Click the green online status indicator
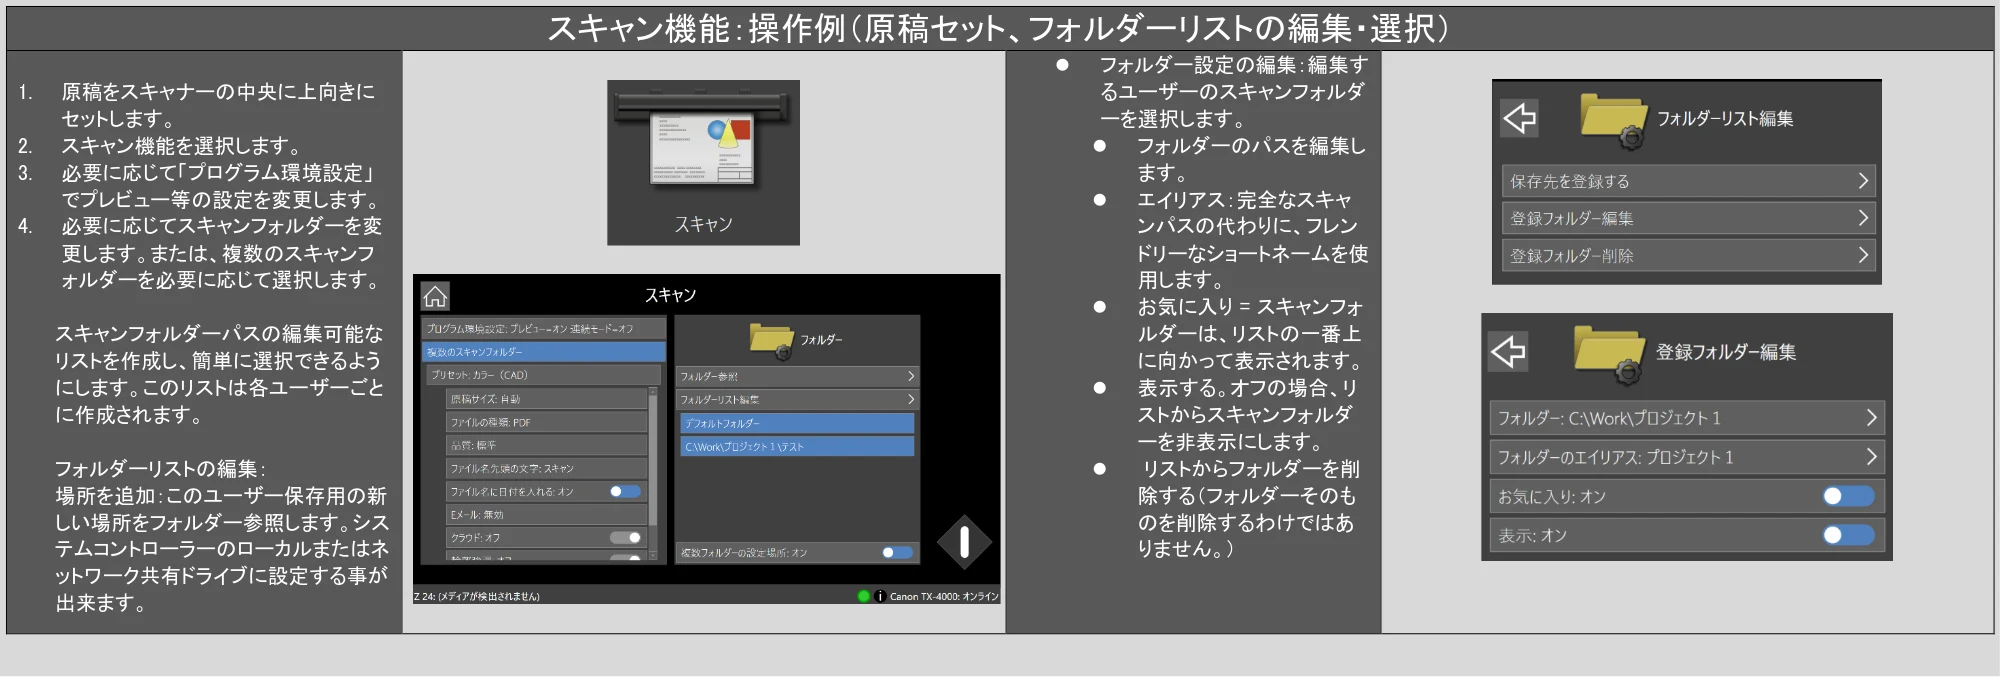The image size is (2000, 677). [x=863, y=596]
